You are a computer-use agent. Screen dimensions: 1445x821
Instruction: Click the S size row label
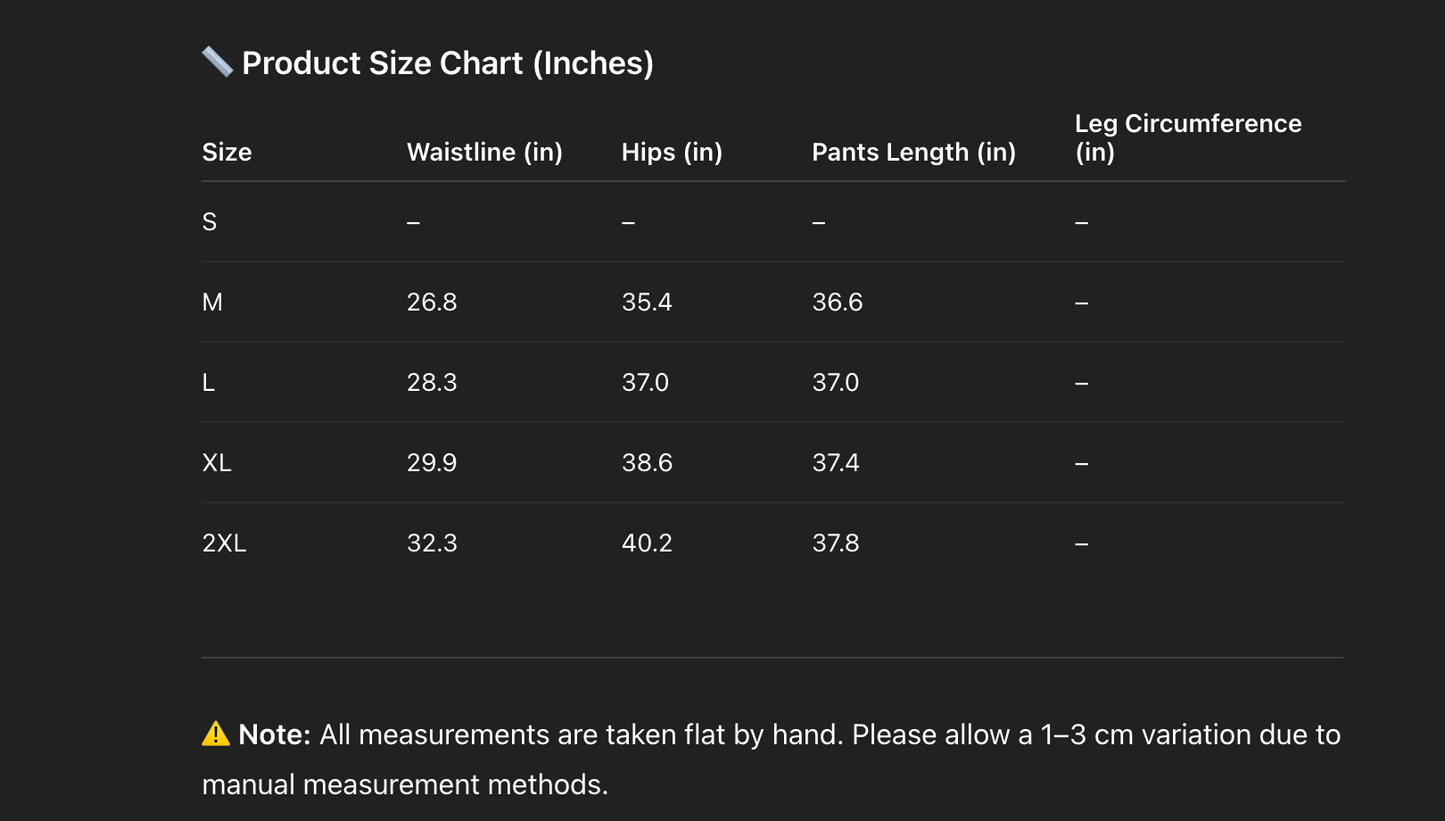pyautogui.click(x=209, y=222)
